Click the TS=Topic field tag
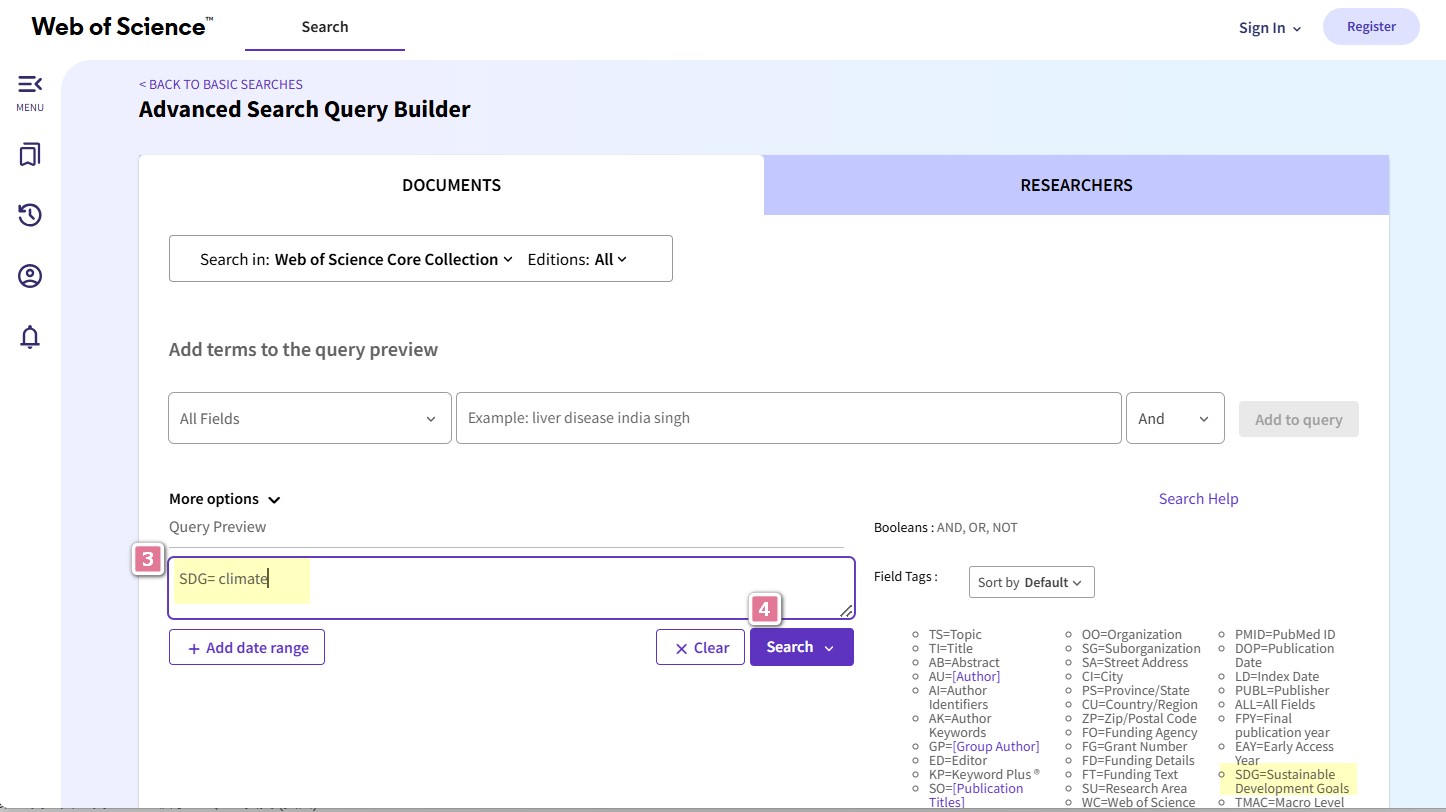Screen dimensions: 1446x812 click(x=955, y=634)
